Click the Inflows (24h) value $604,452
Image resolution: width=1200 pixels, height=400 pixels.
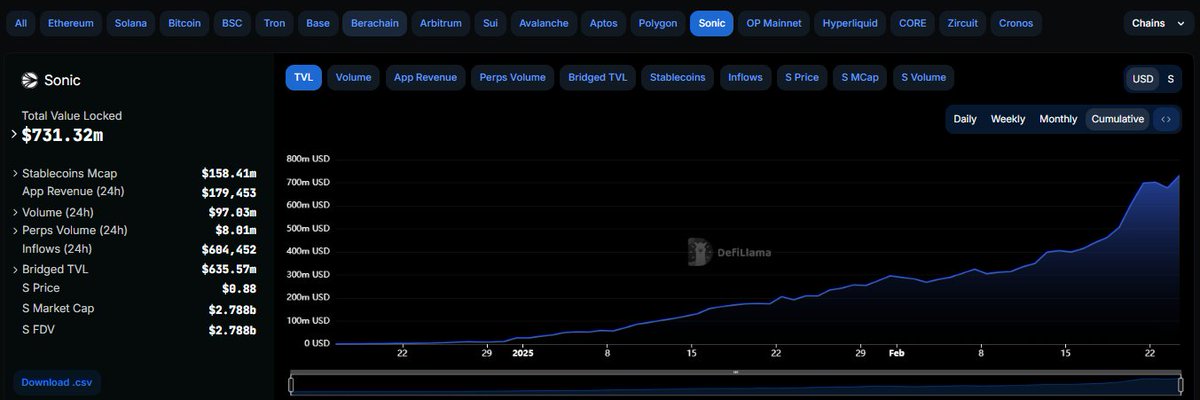click(229, 250)
